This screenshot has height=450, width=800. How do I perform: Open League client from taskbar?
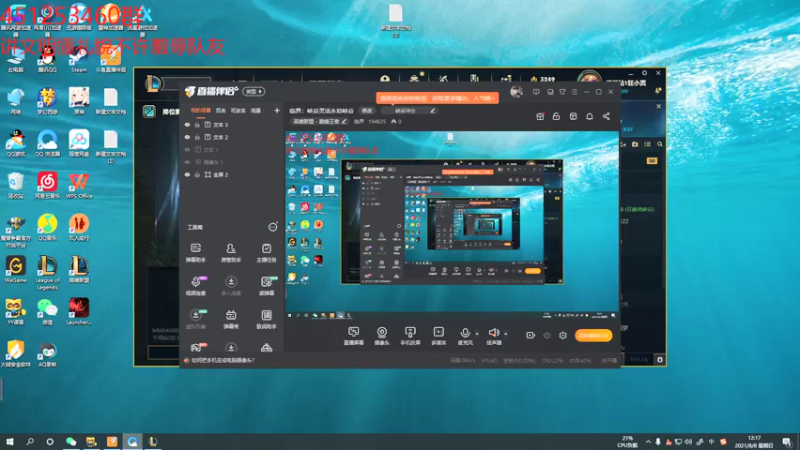click(x=153, y=441)
